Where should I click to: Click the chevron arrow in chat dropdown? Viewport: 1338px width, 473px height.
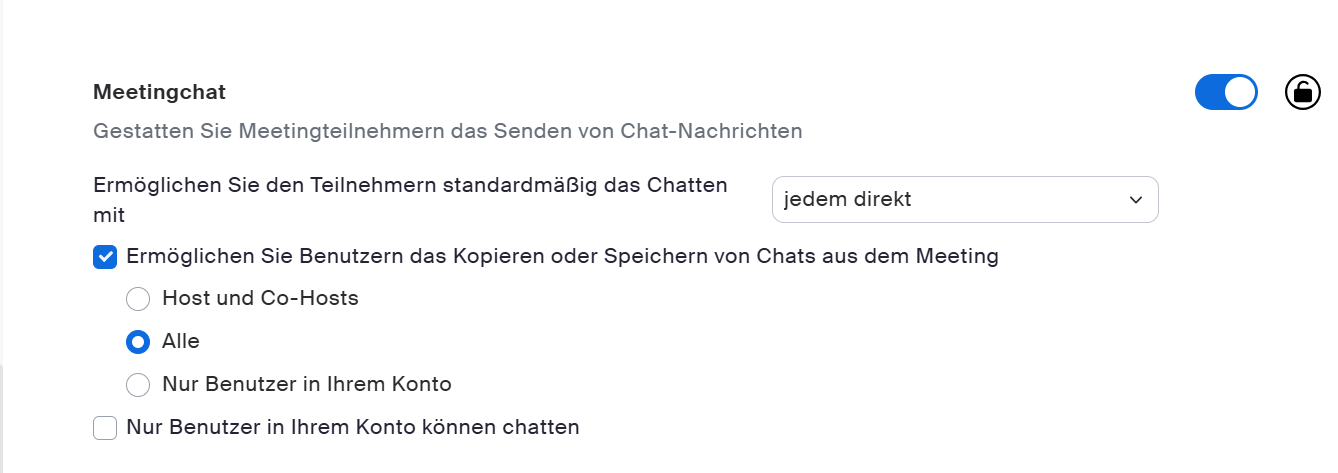(x=1135, y=200)
